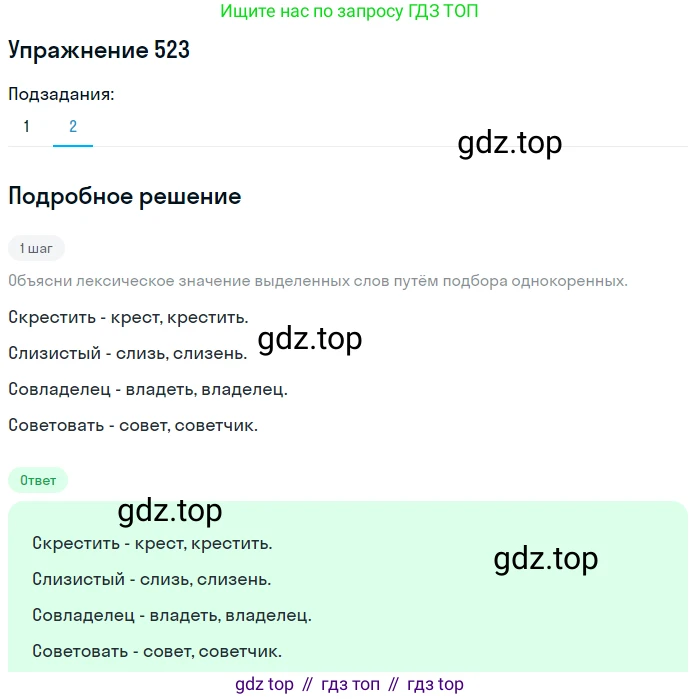700x699 pixels.
Task: Click the 'Советовать' line under the step badge
Action: (133, 425)
